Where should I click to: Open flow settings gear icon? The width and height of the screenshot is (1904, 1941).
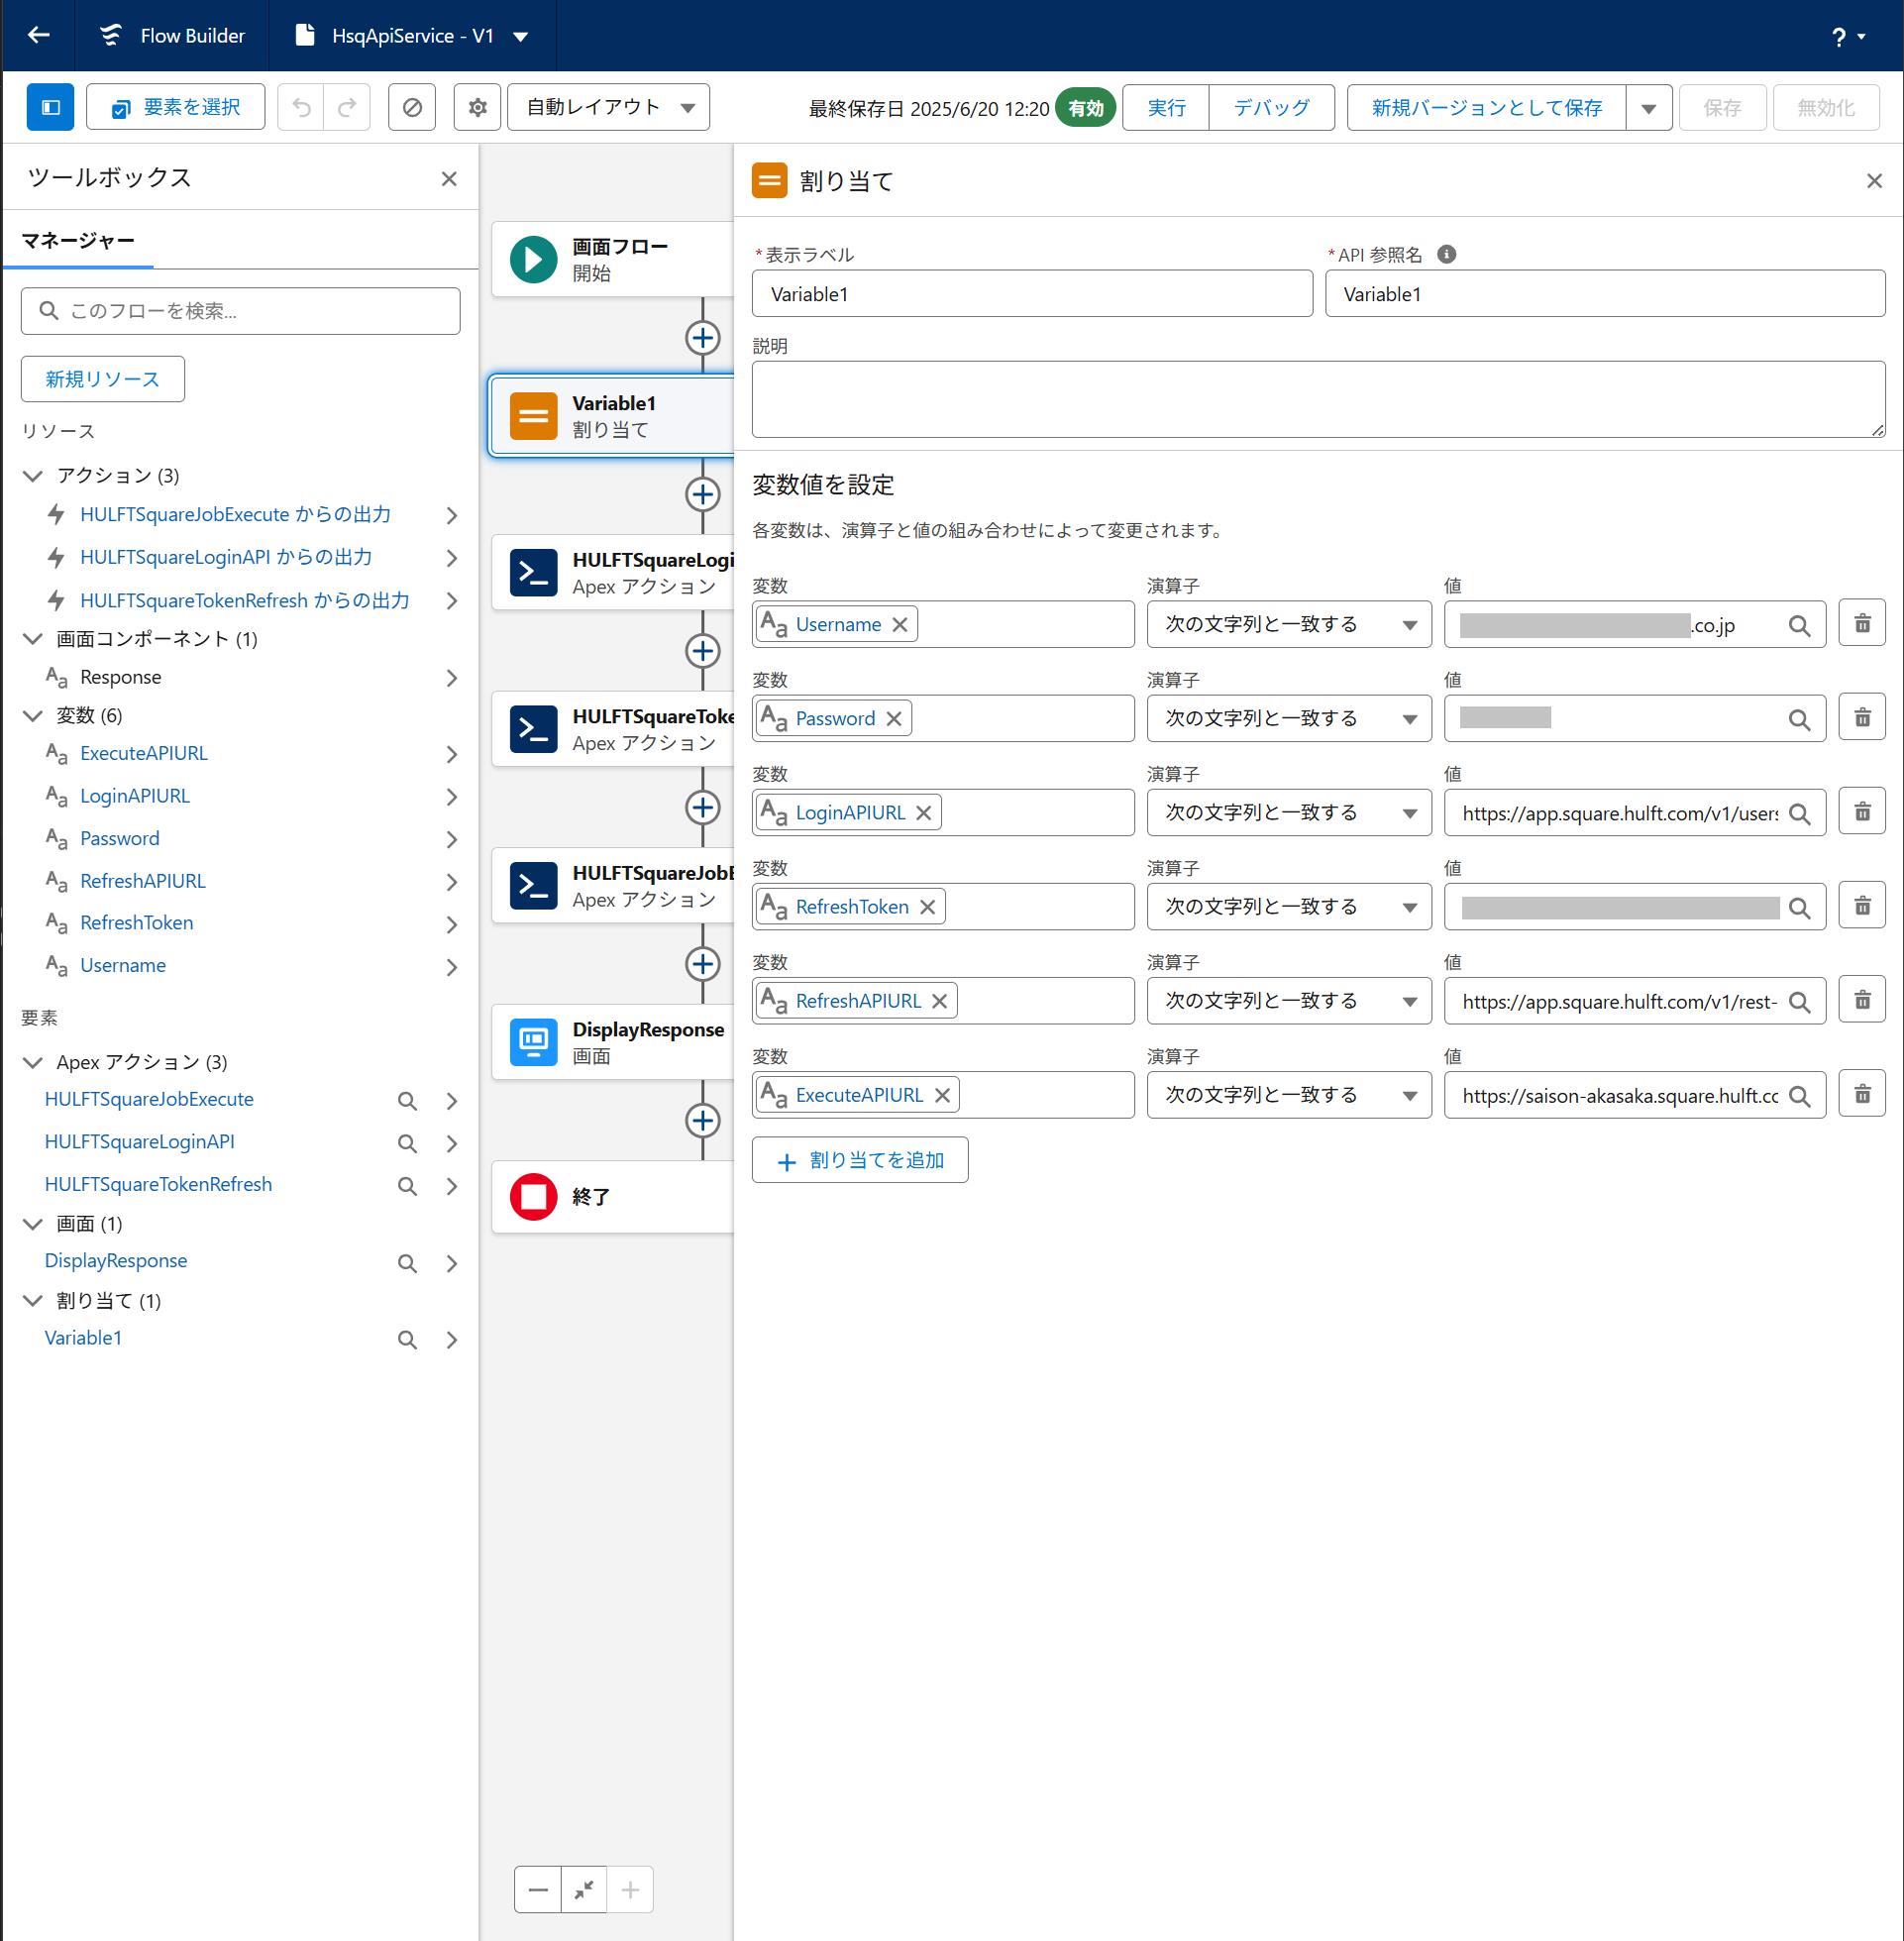click(477, 107)
